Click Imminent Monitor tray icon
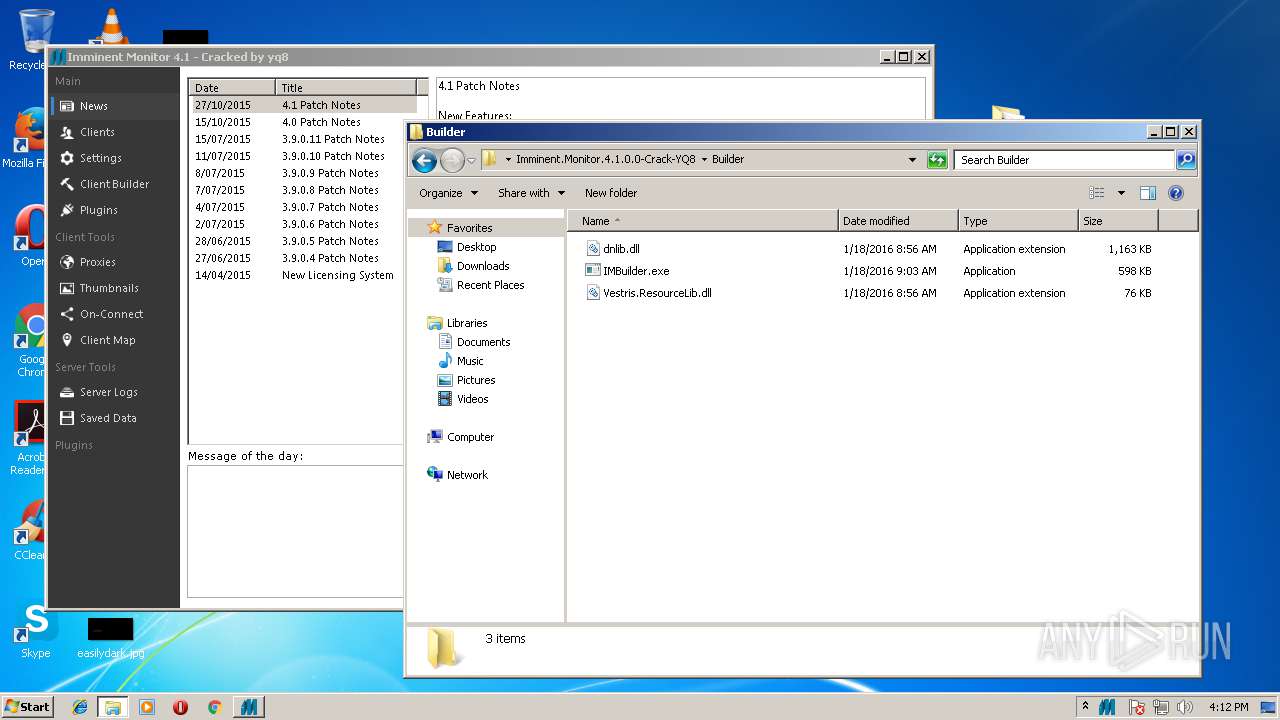Screen dimensions: 1280x720 [1107, 707]
